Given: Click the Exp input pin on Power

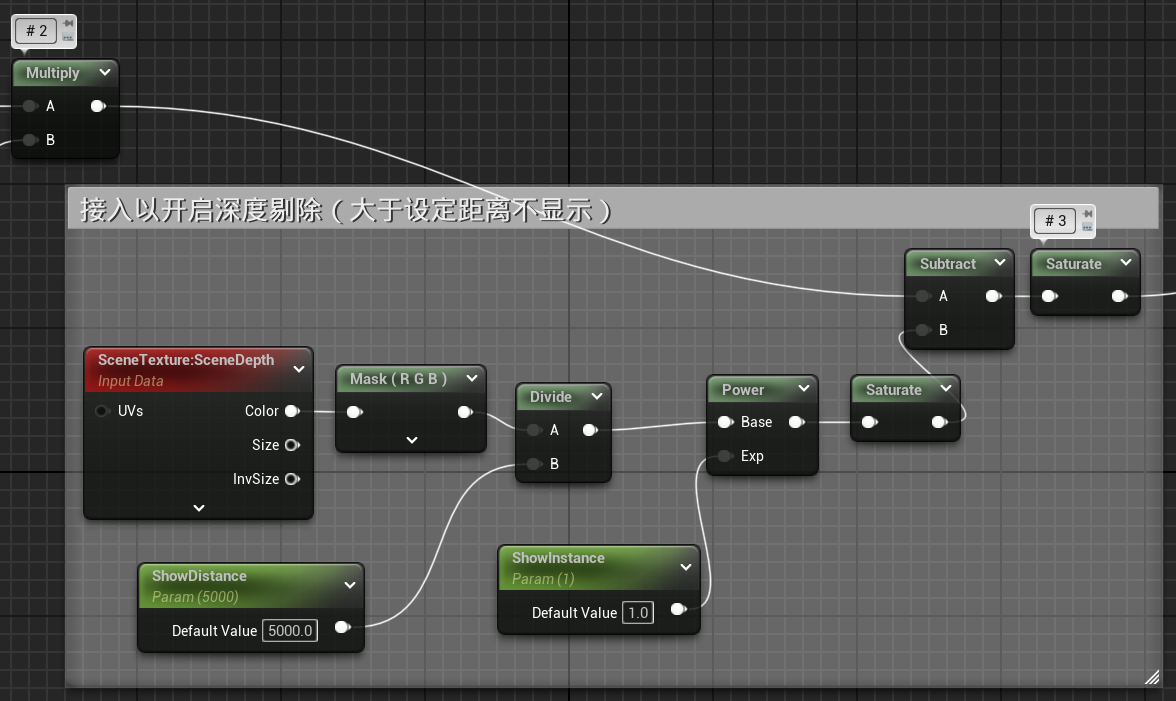Looking at the screenshot, I should tap(725, 456).
